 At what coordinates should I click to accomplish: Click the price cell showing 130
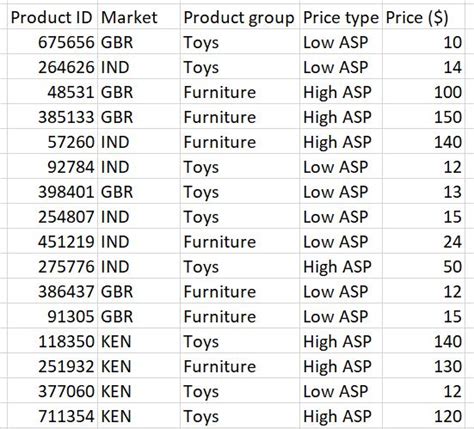[x=423, y=366]
